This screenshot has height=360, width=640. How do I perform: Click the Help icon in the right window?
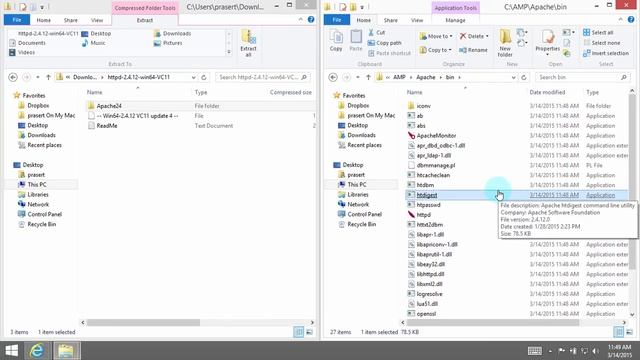(x=631, y=20)
